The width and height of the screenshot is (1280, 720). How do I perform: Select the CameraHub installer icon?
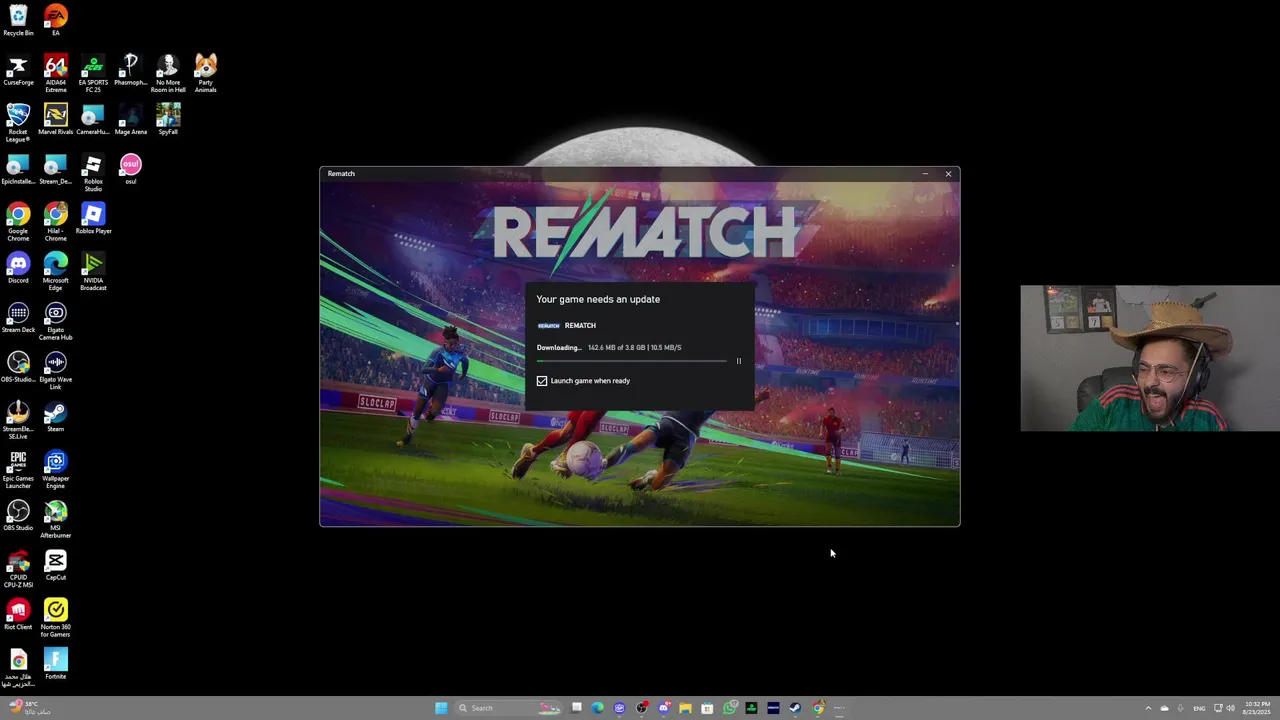(93, 119)
